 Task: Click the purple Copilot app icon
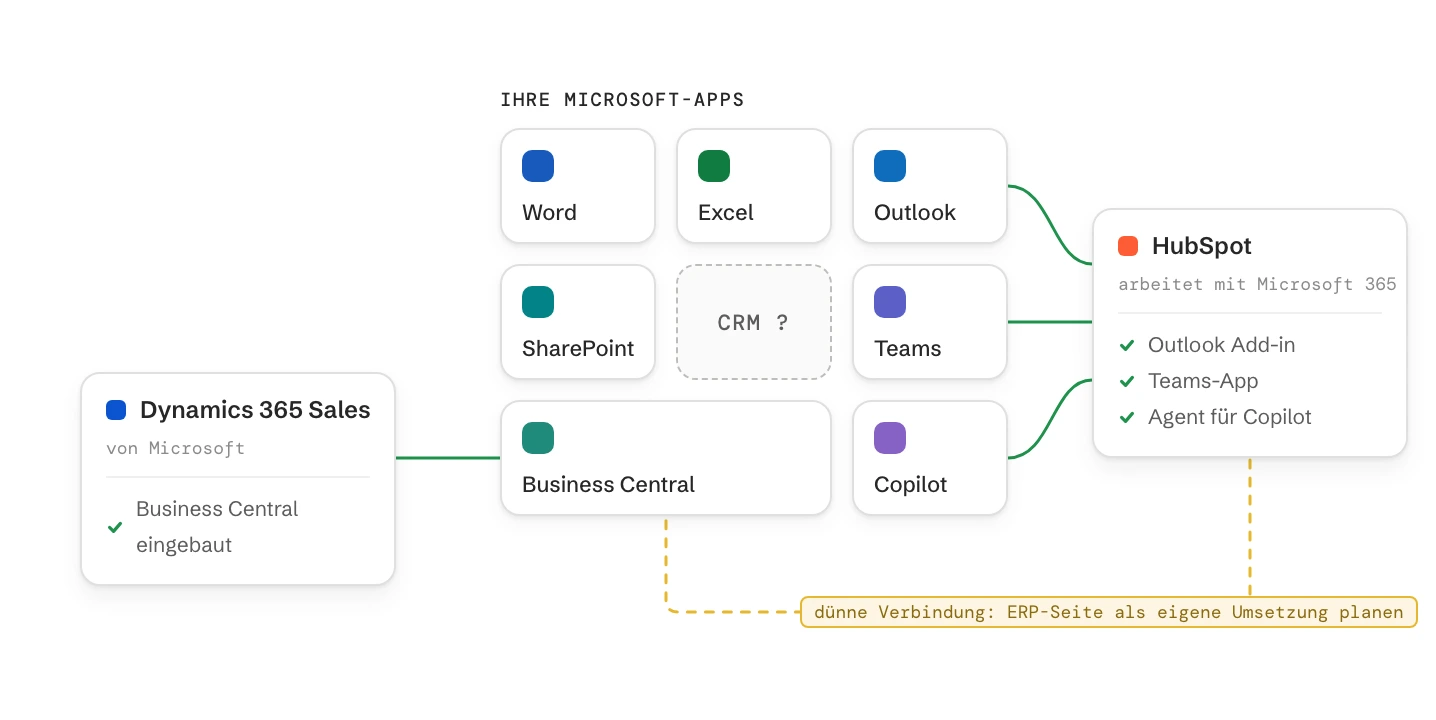890,438
